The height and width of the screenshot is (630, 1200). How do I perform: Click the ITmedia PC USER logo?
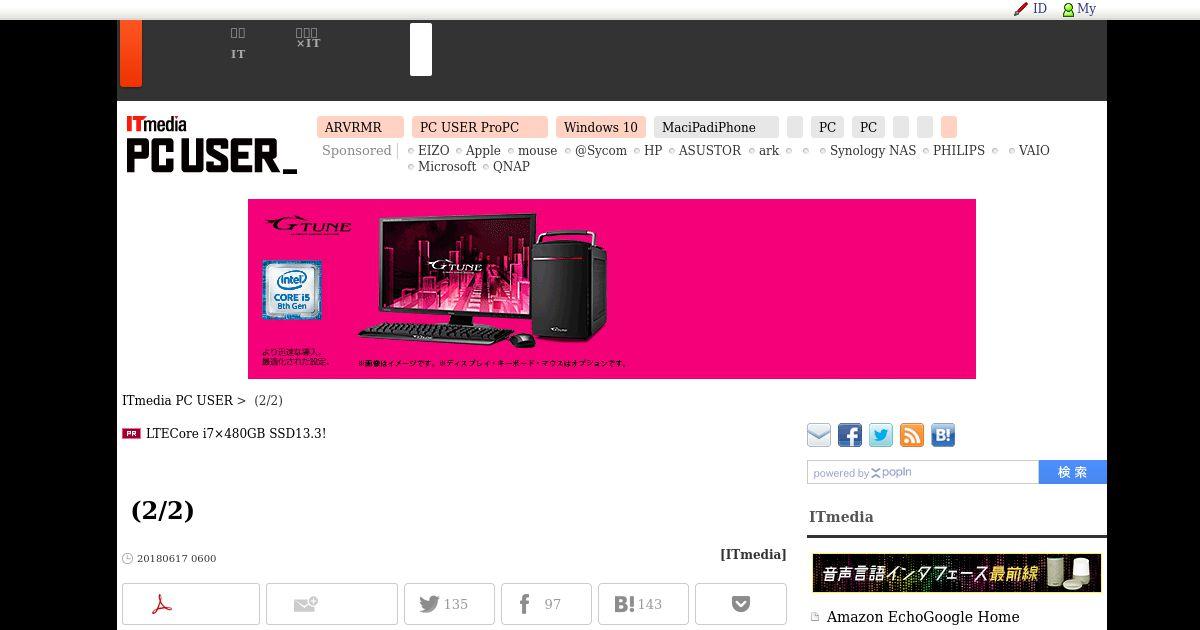coord(211,145)
